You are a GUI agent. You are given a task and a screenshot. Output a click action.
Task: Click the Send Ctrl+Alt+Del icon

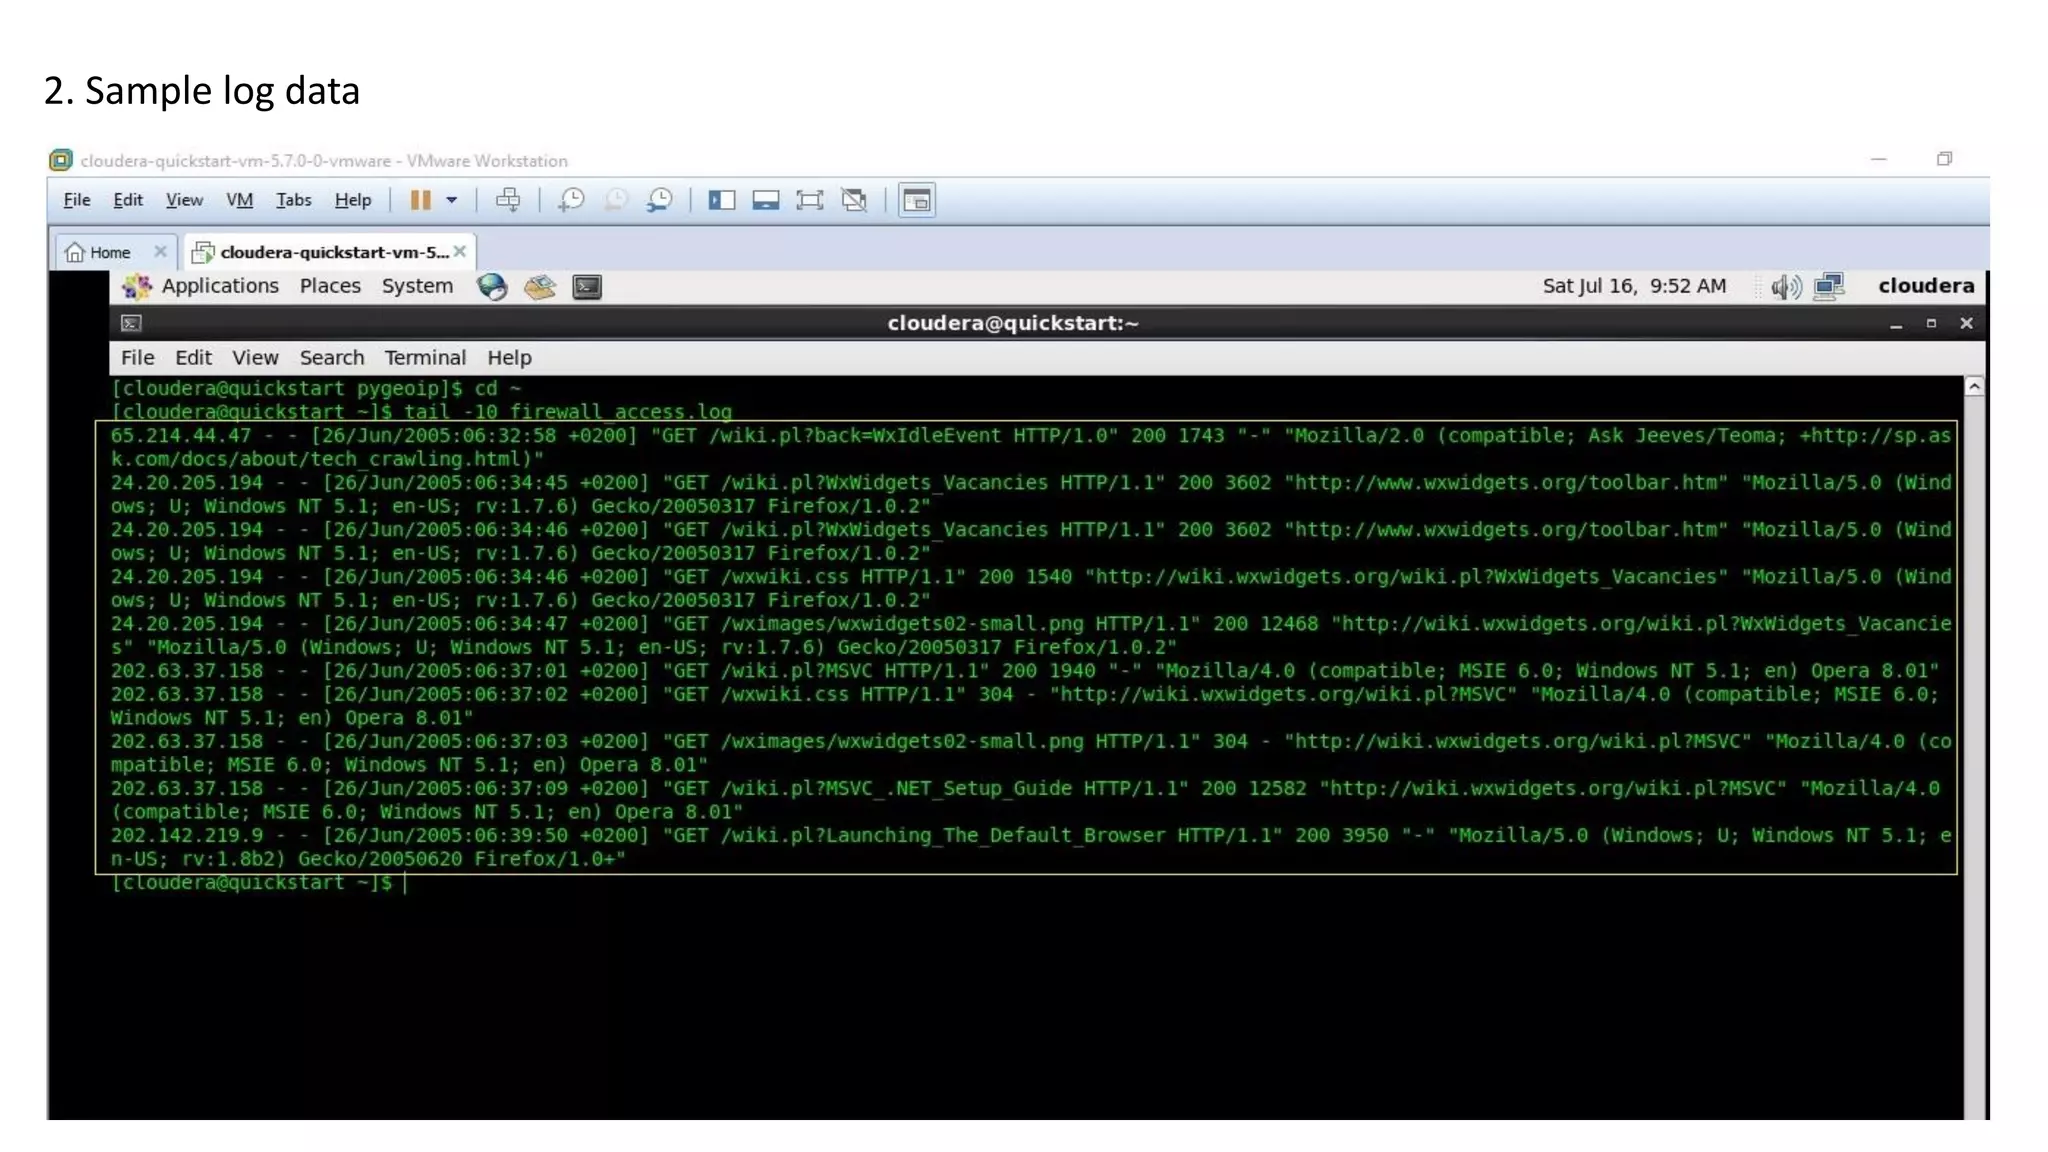508,200
